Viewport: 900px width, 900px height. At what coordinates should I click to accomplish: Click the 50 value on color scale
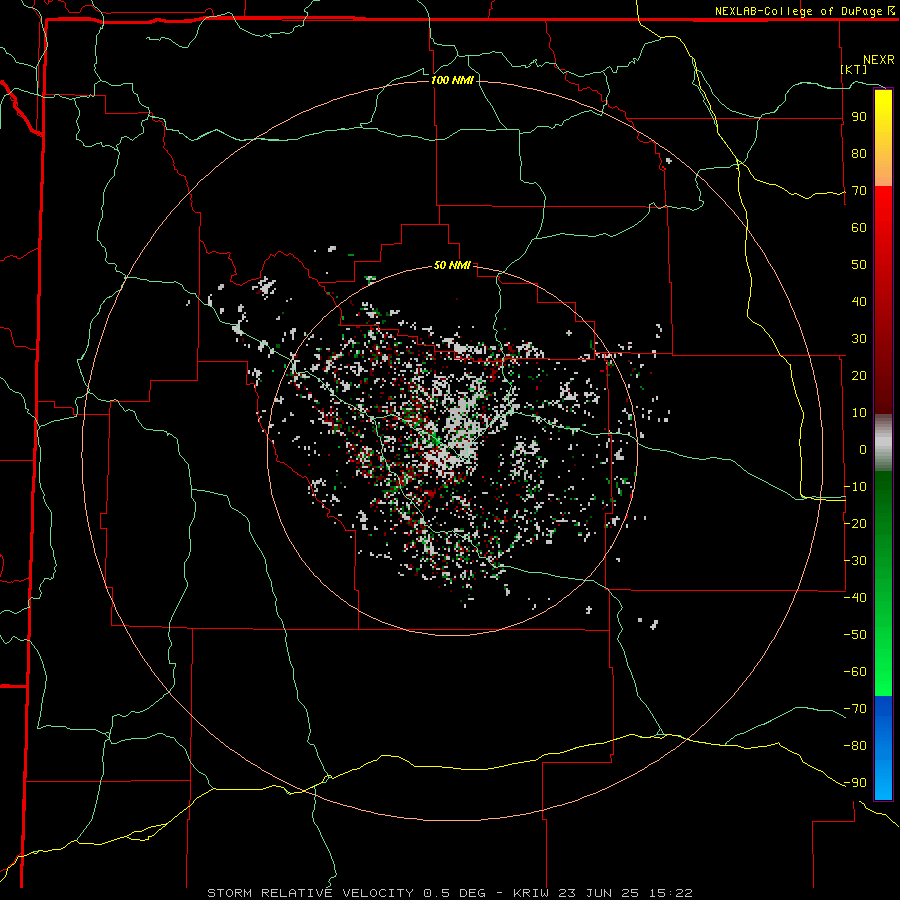(x=859, y=265)
